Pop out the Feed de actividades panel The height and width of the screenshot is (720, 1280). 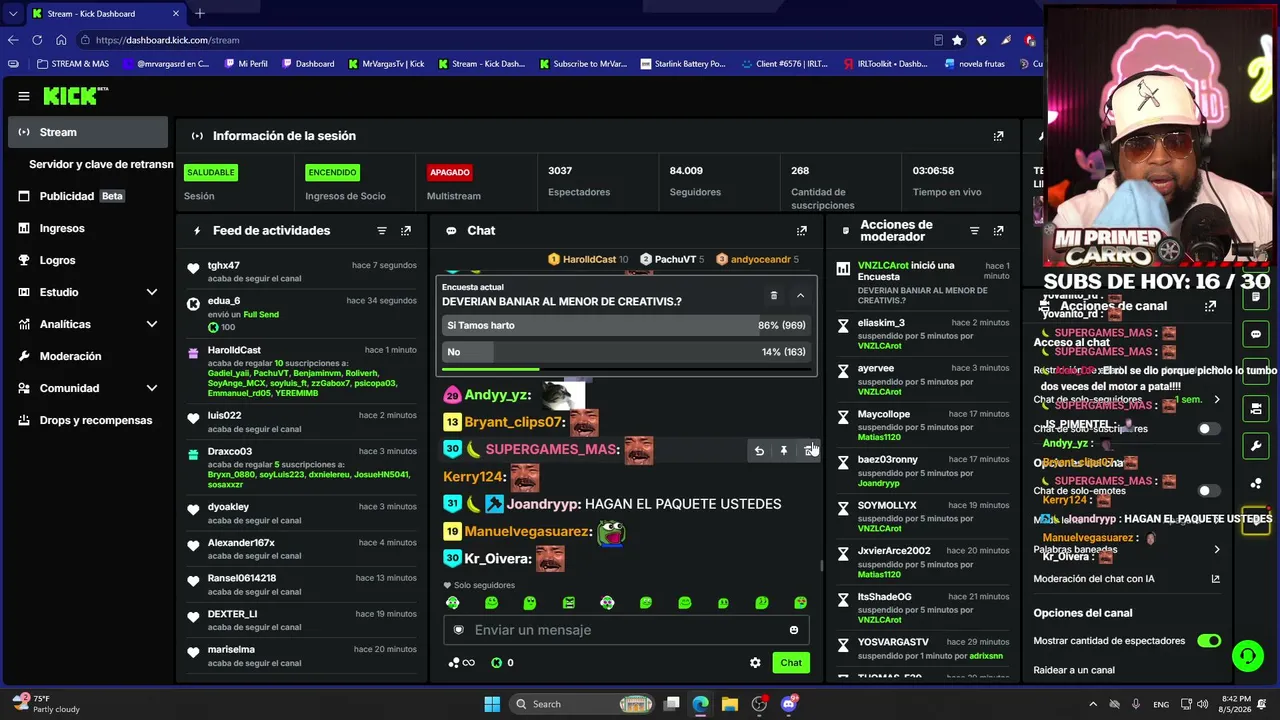point(406,231)
